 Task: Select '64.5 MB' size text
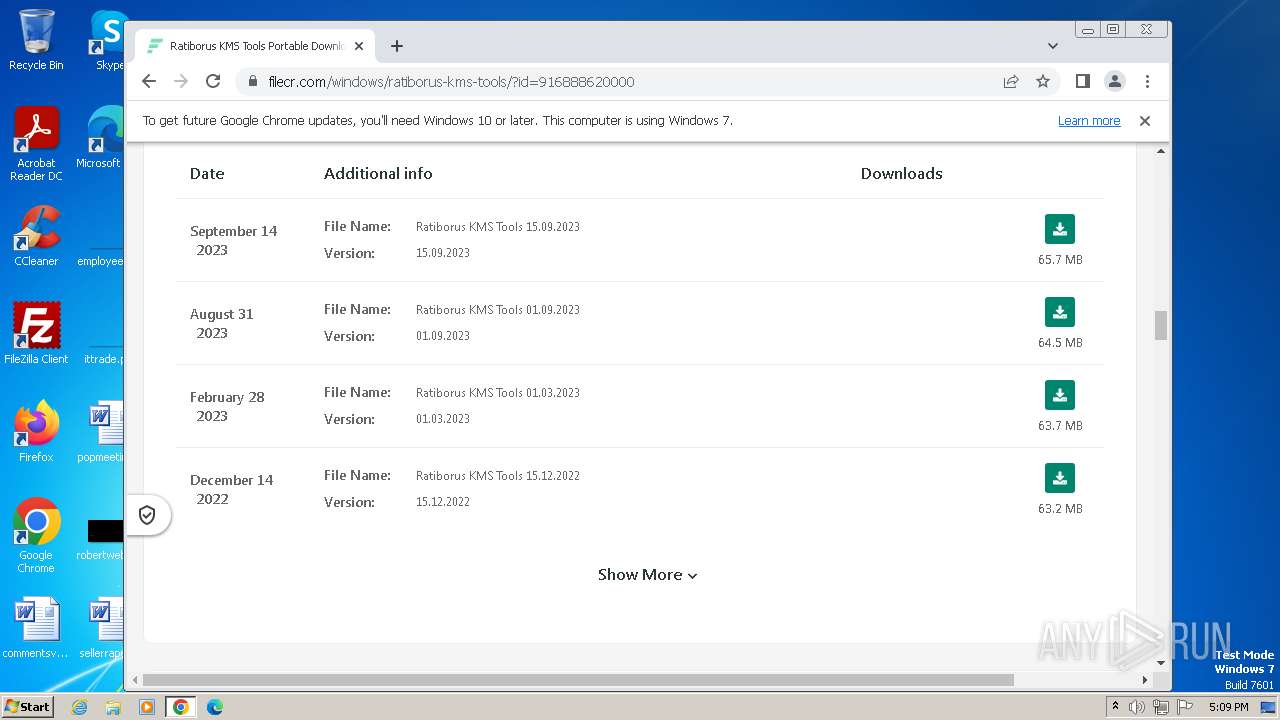(1060, 342)
